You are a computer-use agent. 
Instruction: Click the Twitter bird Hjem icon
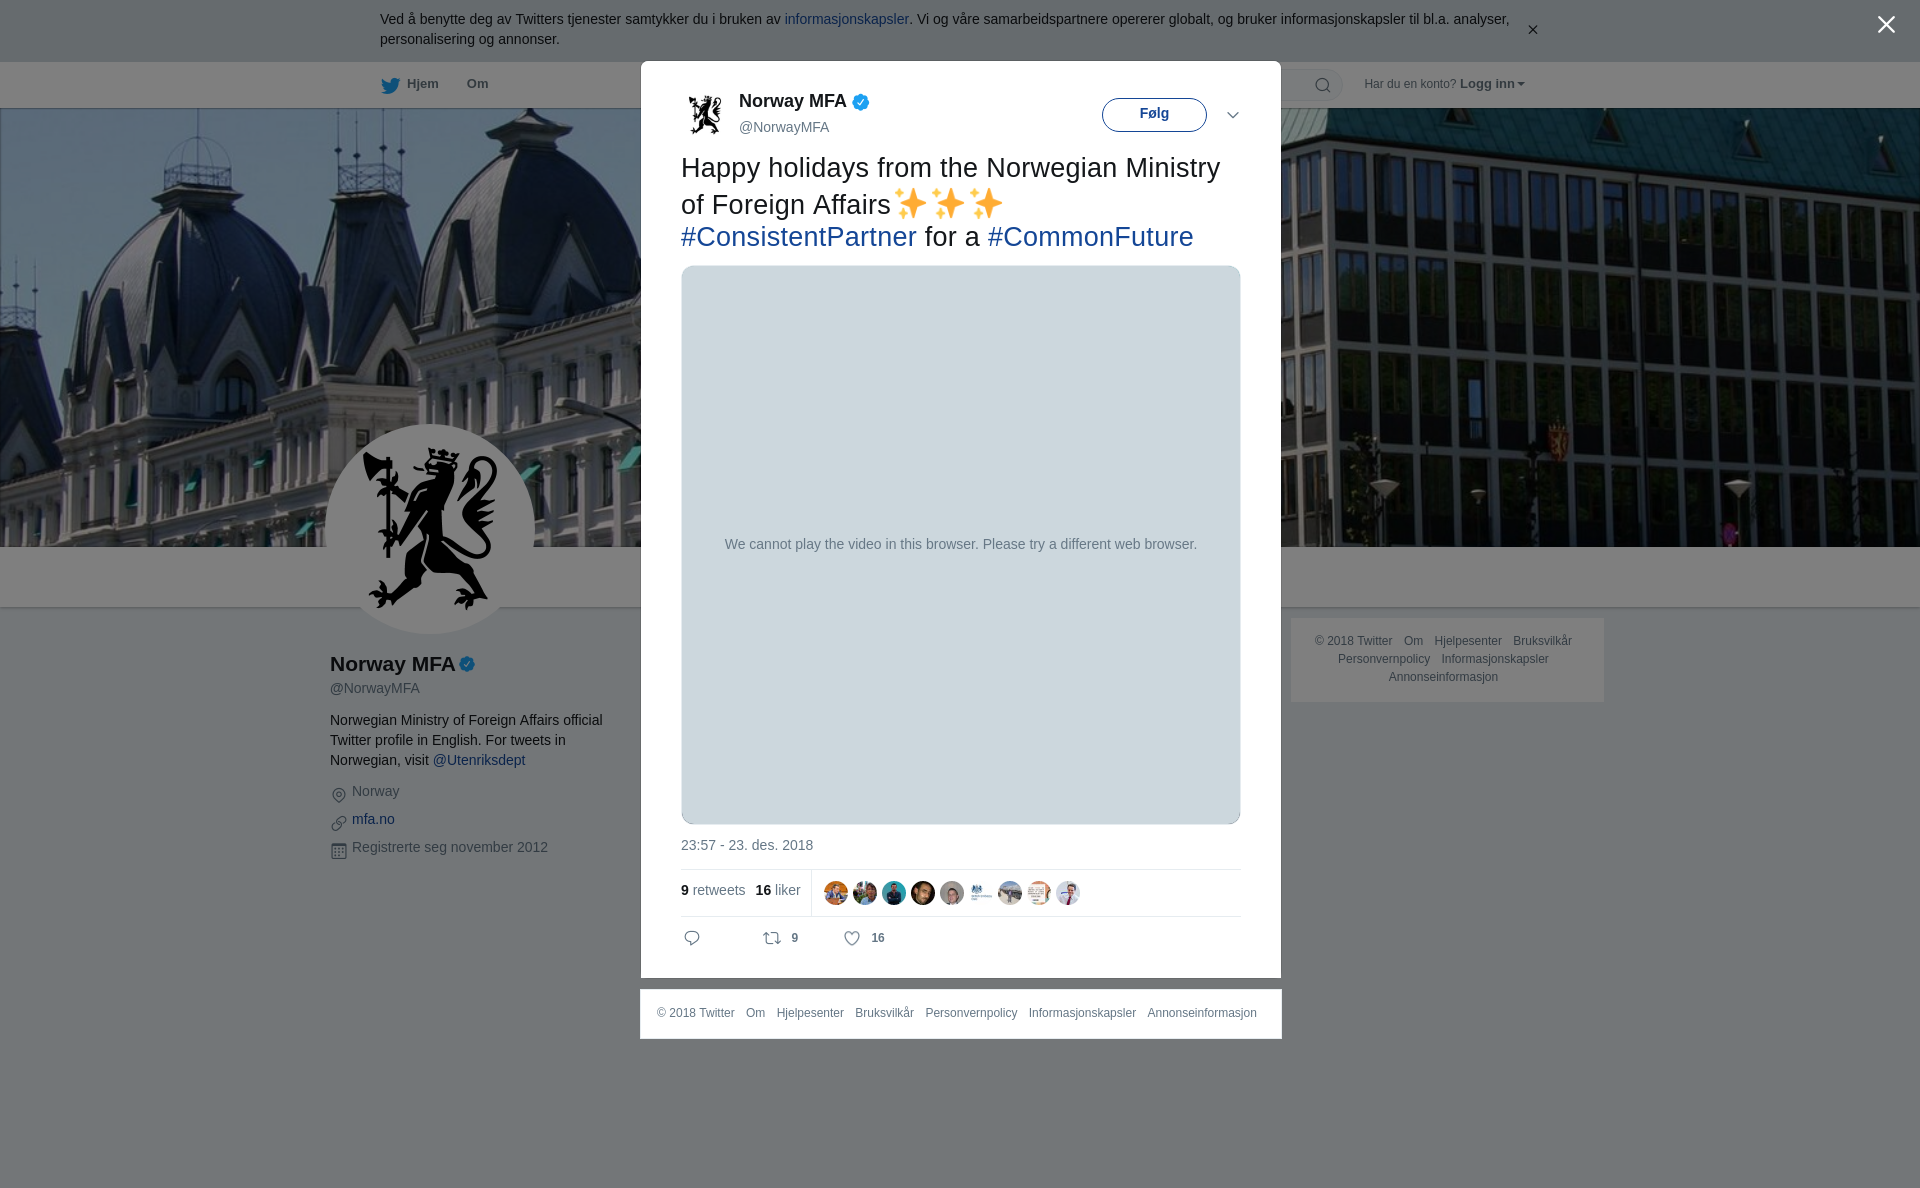click(390, 85)
